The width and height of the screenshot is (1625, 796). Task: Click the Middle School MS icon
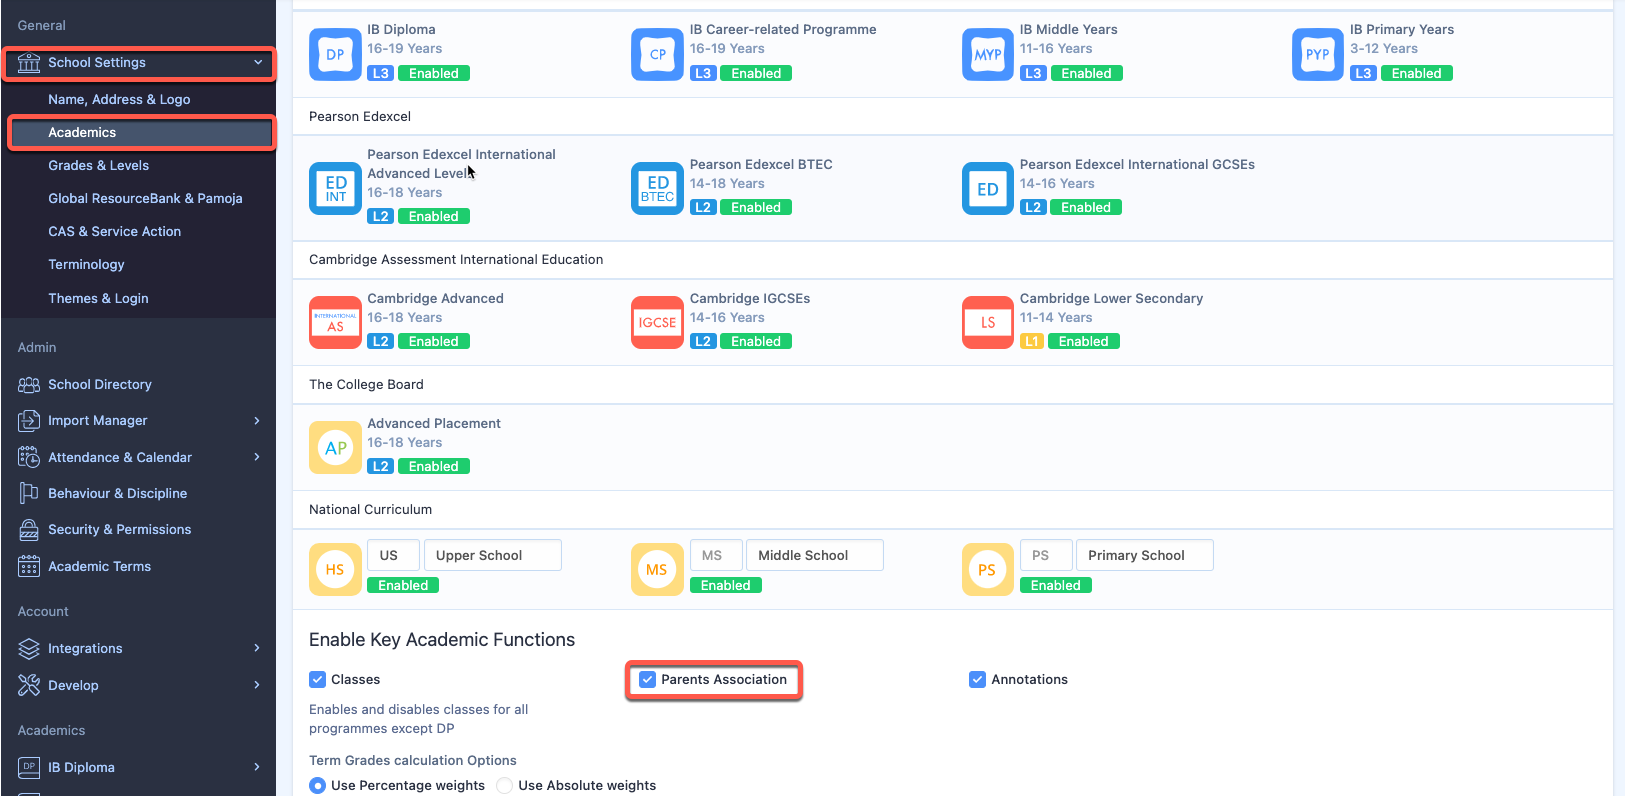point(657,570)
